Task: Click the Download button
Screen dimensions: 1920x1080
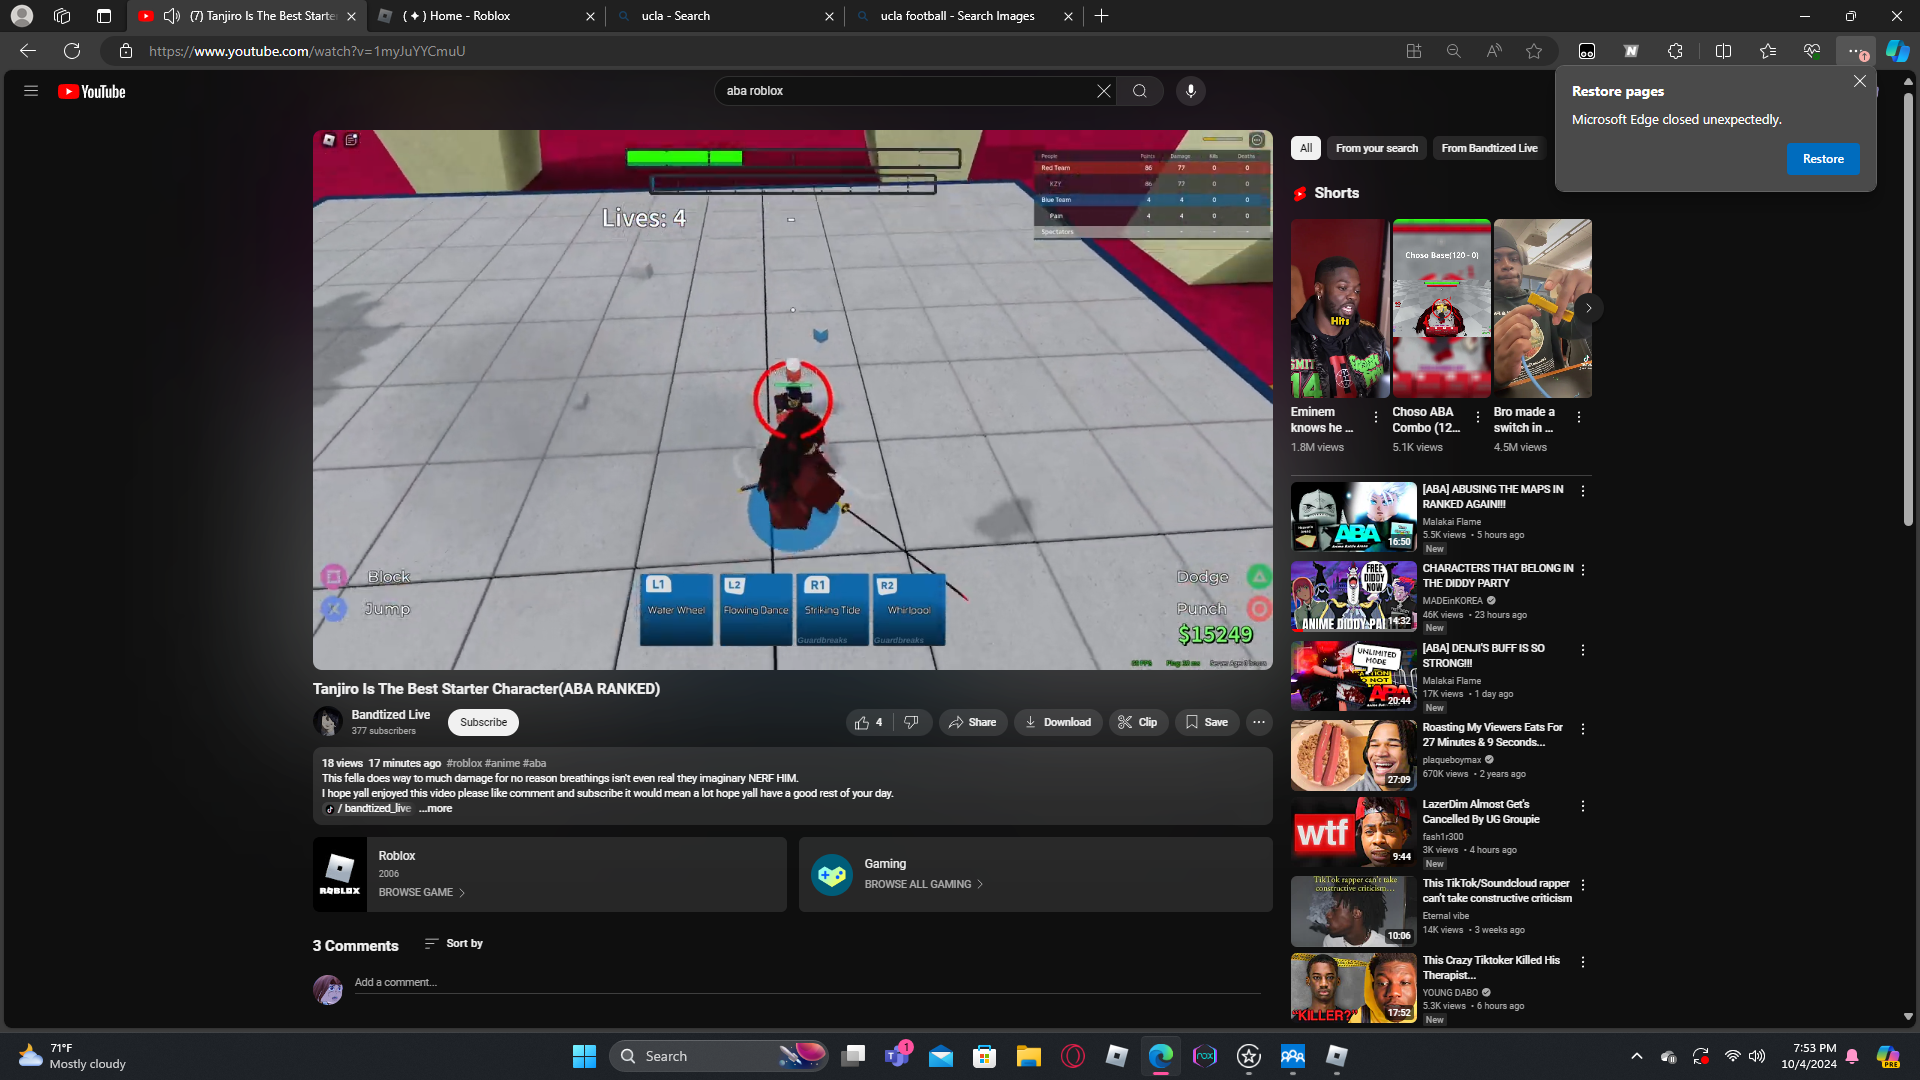Action: click(1058, 722)
